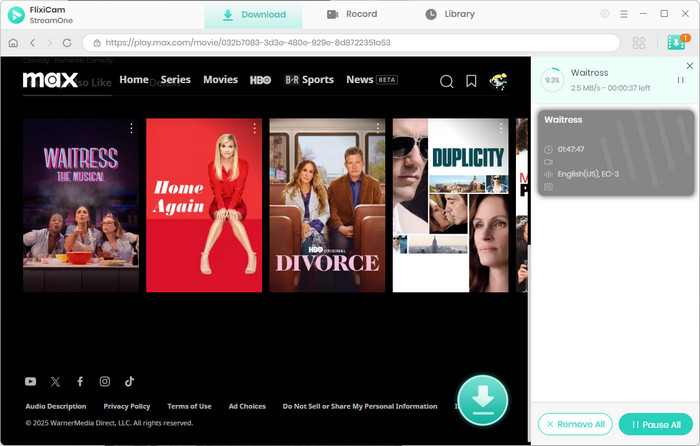This screenshot has height=446, width=700.
Task: Go to the browser home page icon
Action: 13,43
